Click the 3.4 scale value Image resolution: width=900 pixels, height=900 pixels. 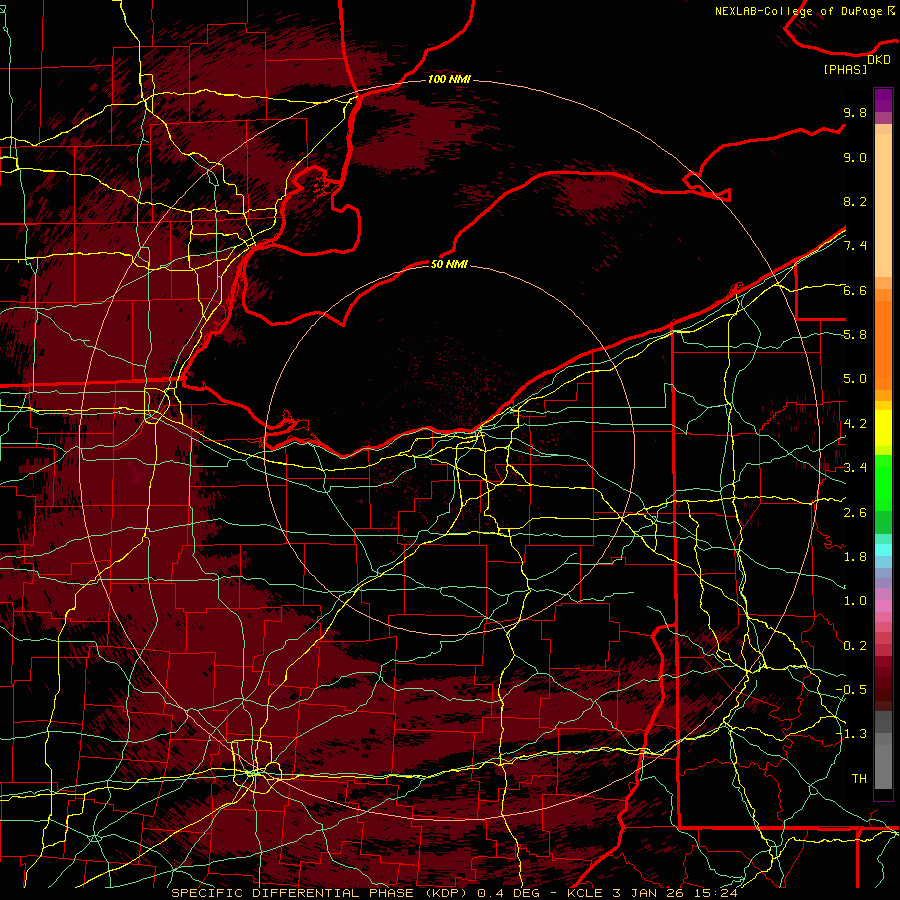855,468
